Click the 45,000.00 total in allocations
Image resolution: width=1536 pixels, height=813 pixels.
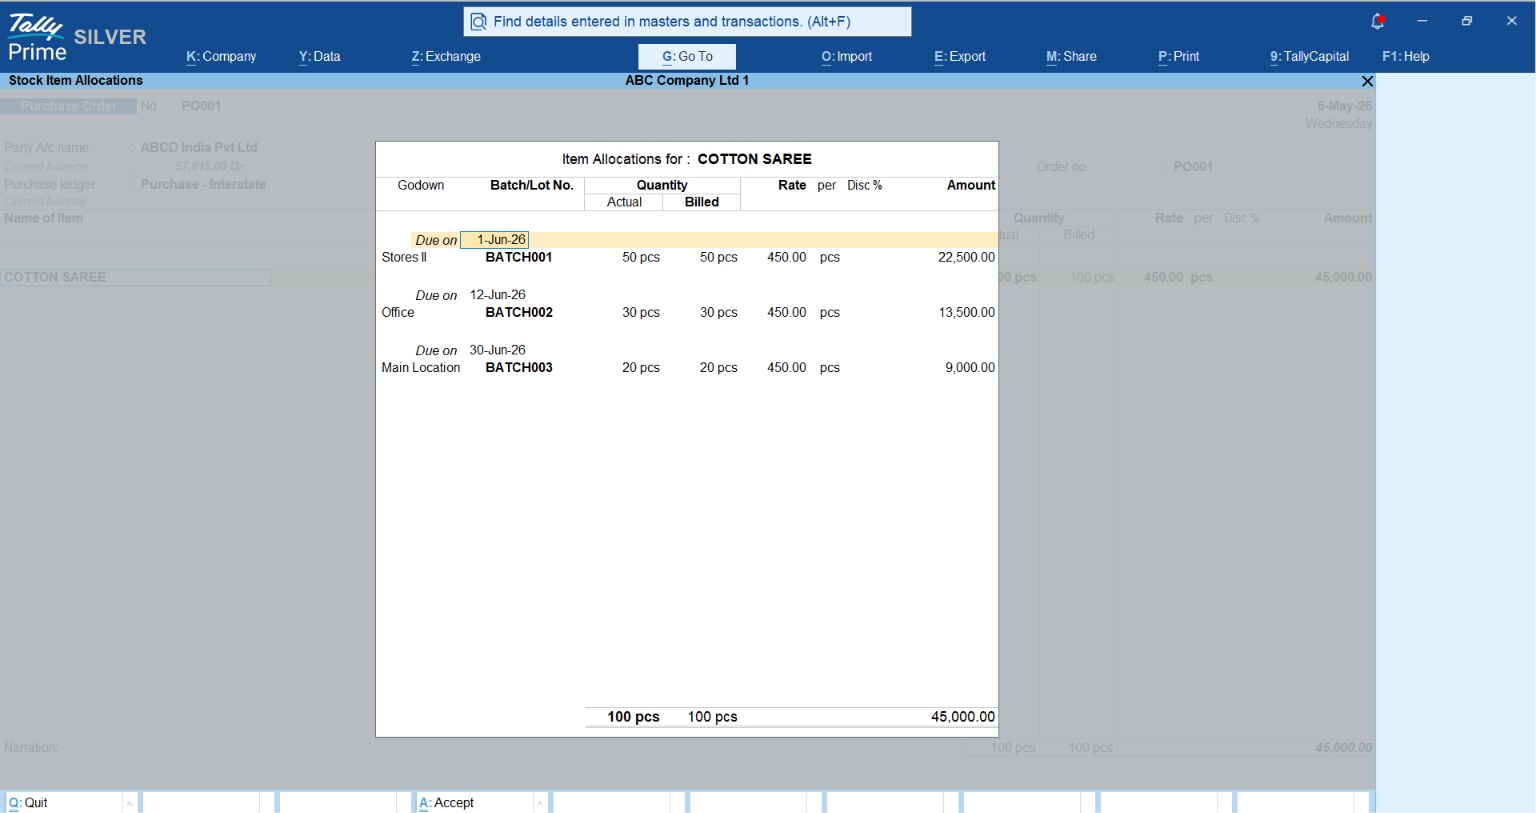tap(963, 717)
